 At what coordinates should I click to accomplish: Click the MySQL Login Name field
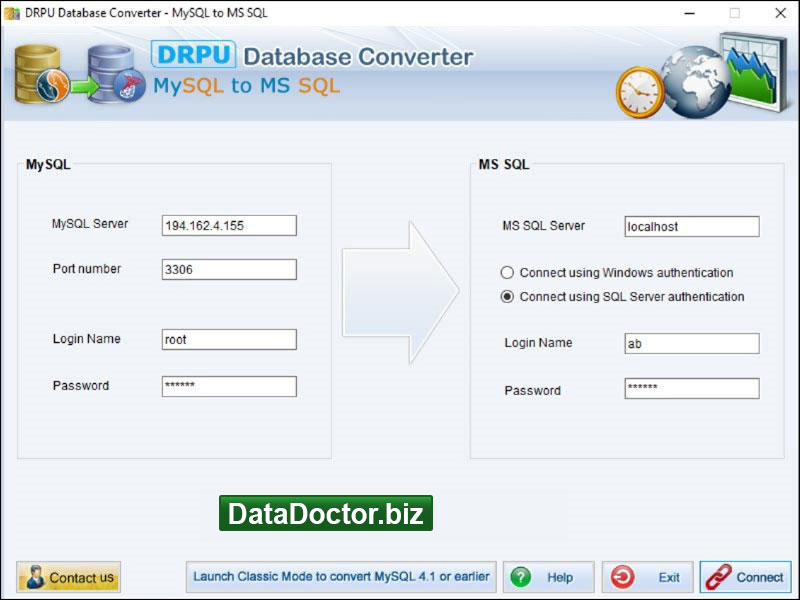pyautogui.click(x=229, y=340)
